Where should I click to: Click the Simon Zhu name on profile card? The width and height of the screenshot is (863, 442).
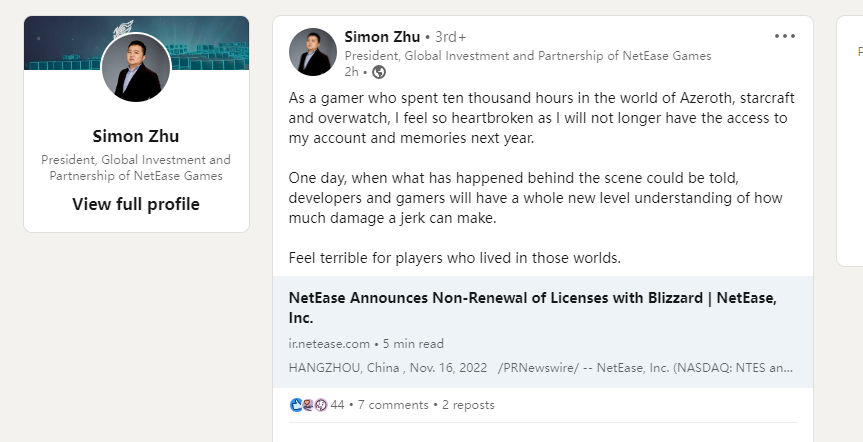click(136, 136)
